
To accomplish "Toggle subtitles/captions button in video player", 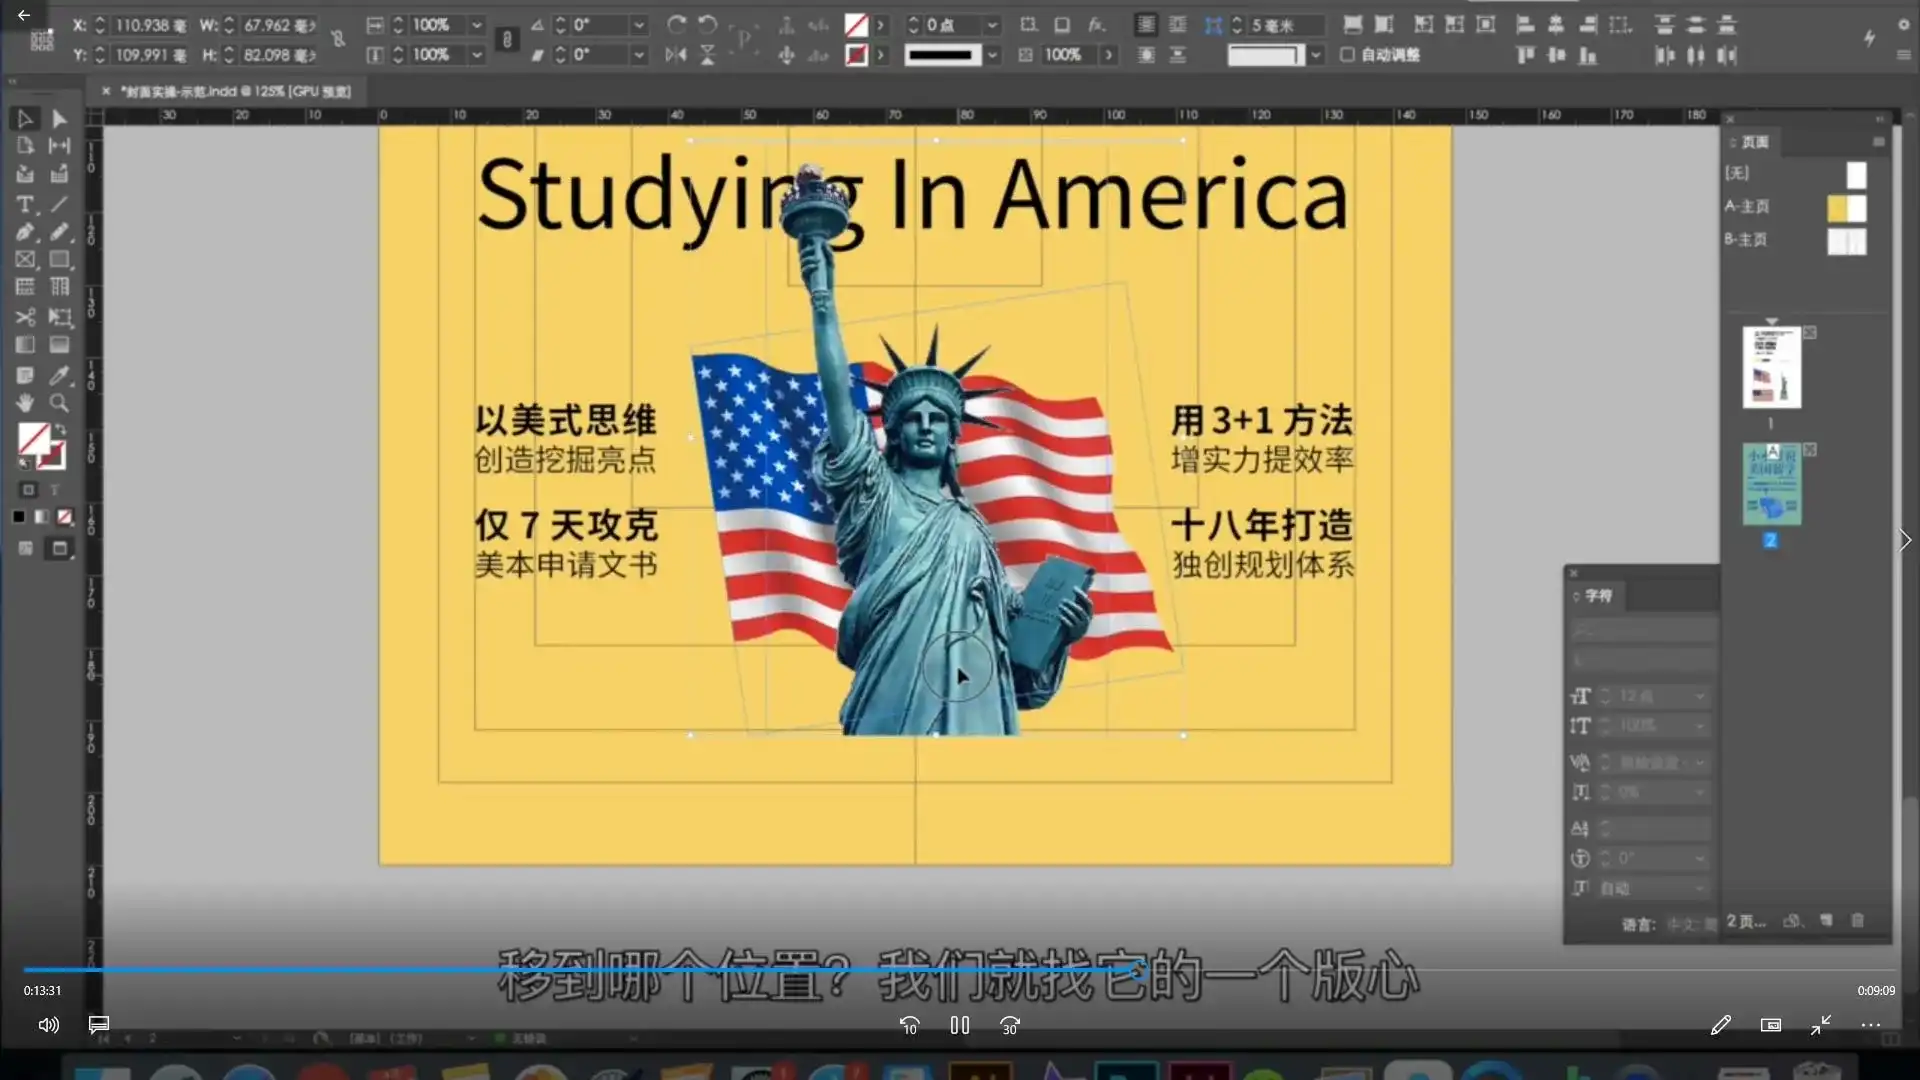I will coord(98,1025).
